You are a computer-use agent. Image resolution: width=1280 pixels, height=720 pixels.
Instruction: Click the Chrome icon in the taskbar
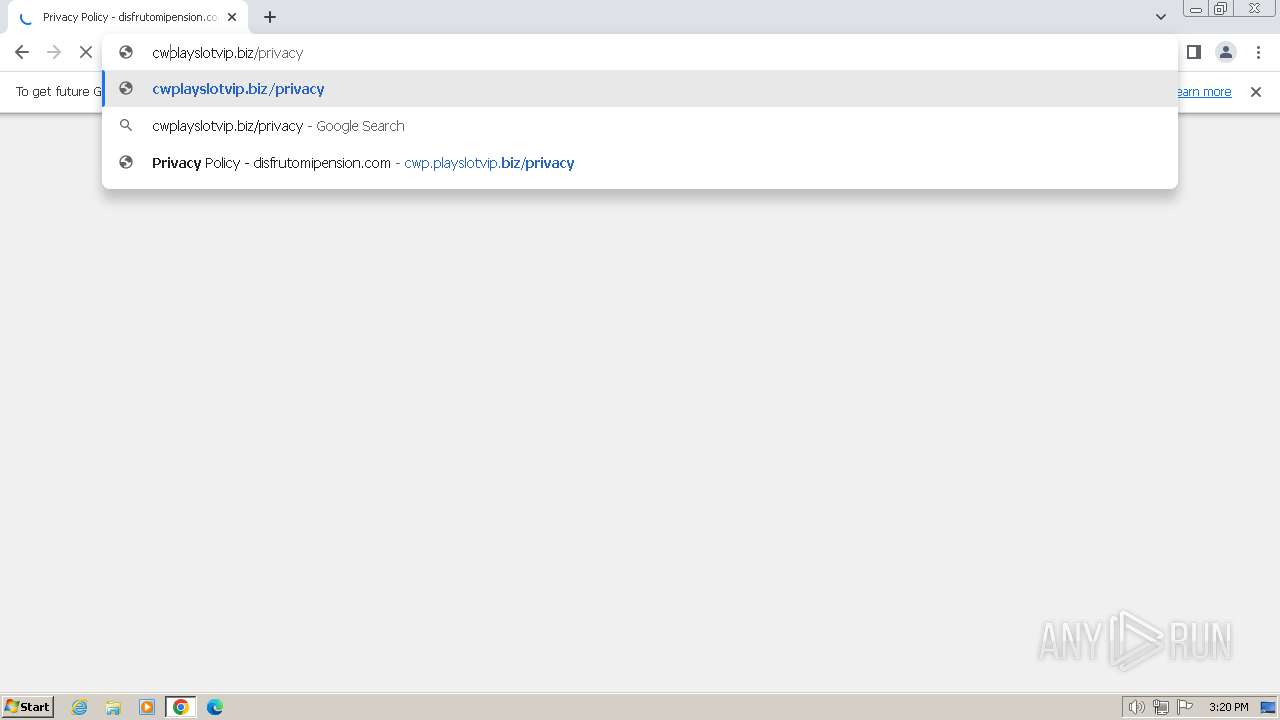[x=181, y=707]
